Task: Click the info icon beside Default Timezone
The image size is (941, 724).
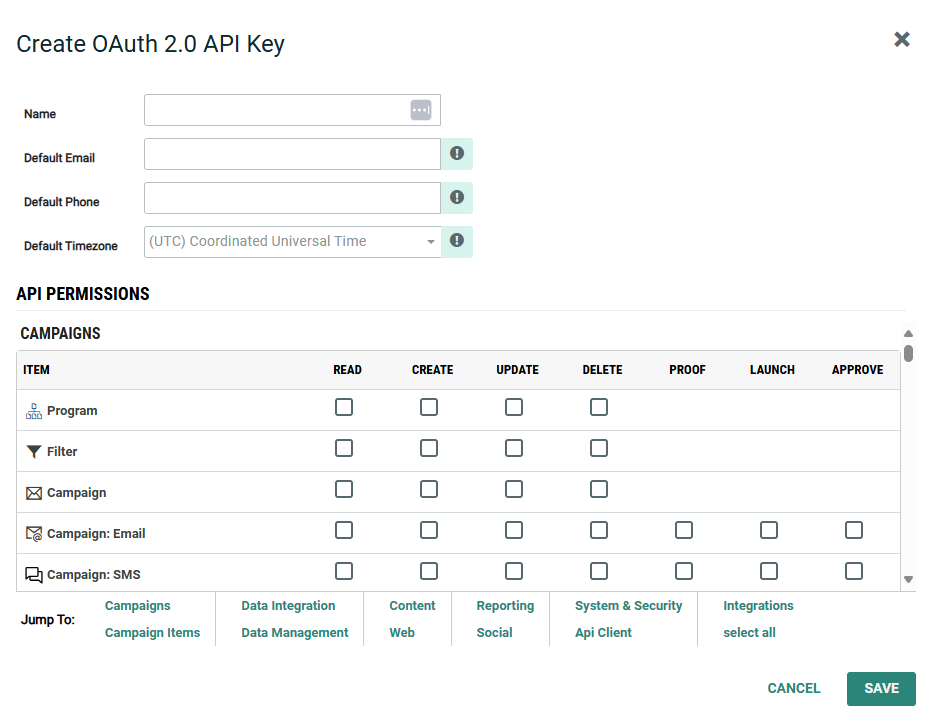Action: [x=457, y=241]
